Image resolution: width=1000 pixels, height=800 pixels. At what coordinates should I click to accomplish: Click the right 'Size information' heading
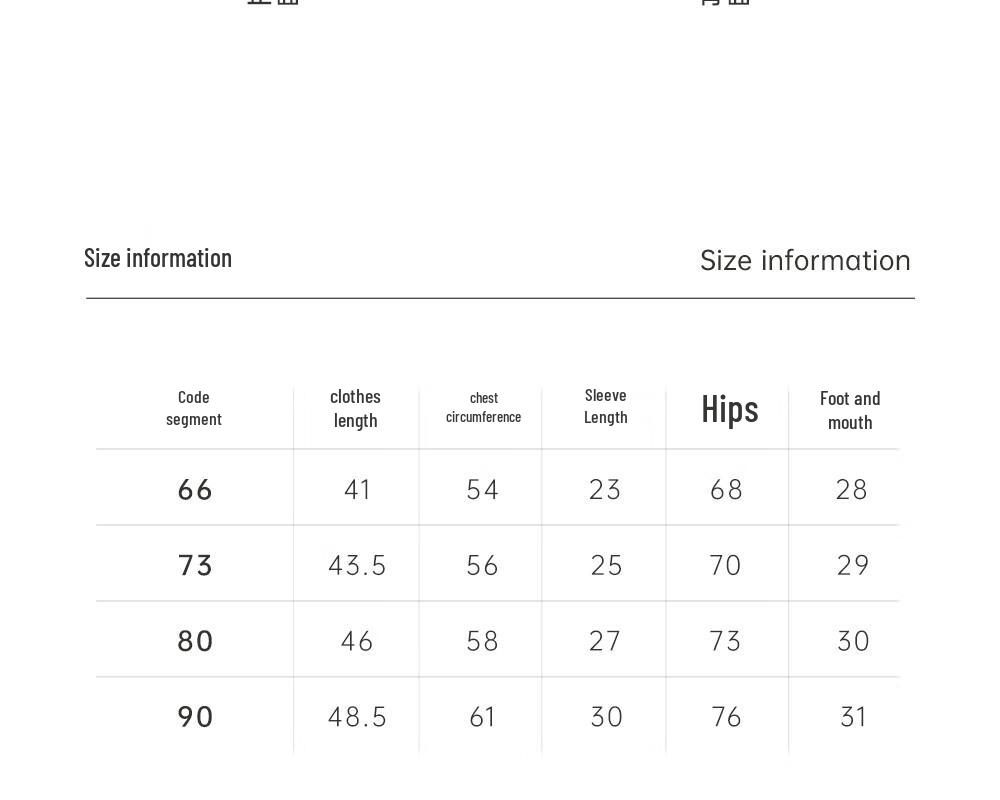tap(805, 261)
